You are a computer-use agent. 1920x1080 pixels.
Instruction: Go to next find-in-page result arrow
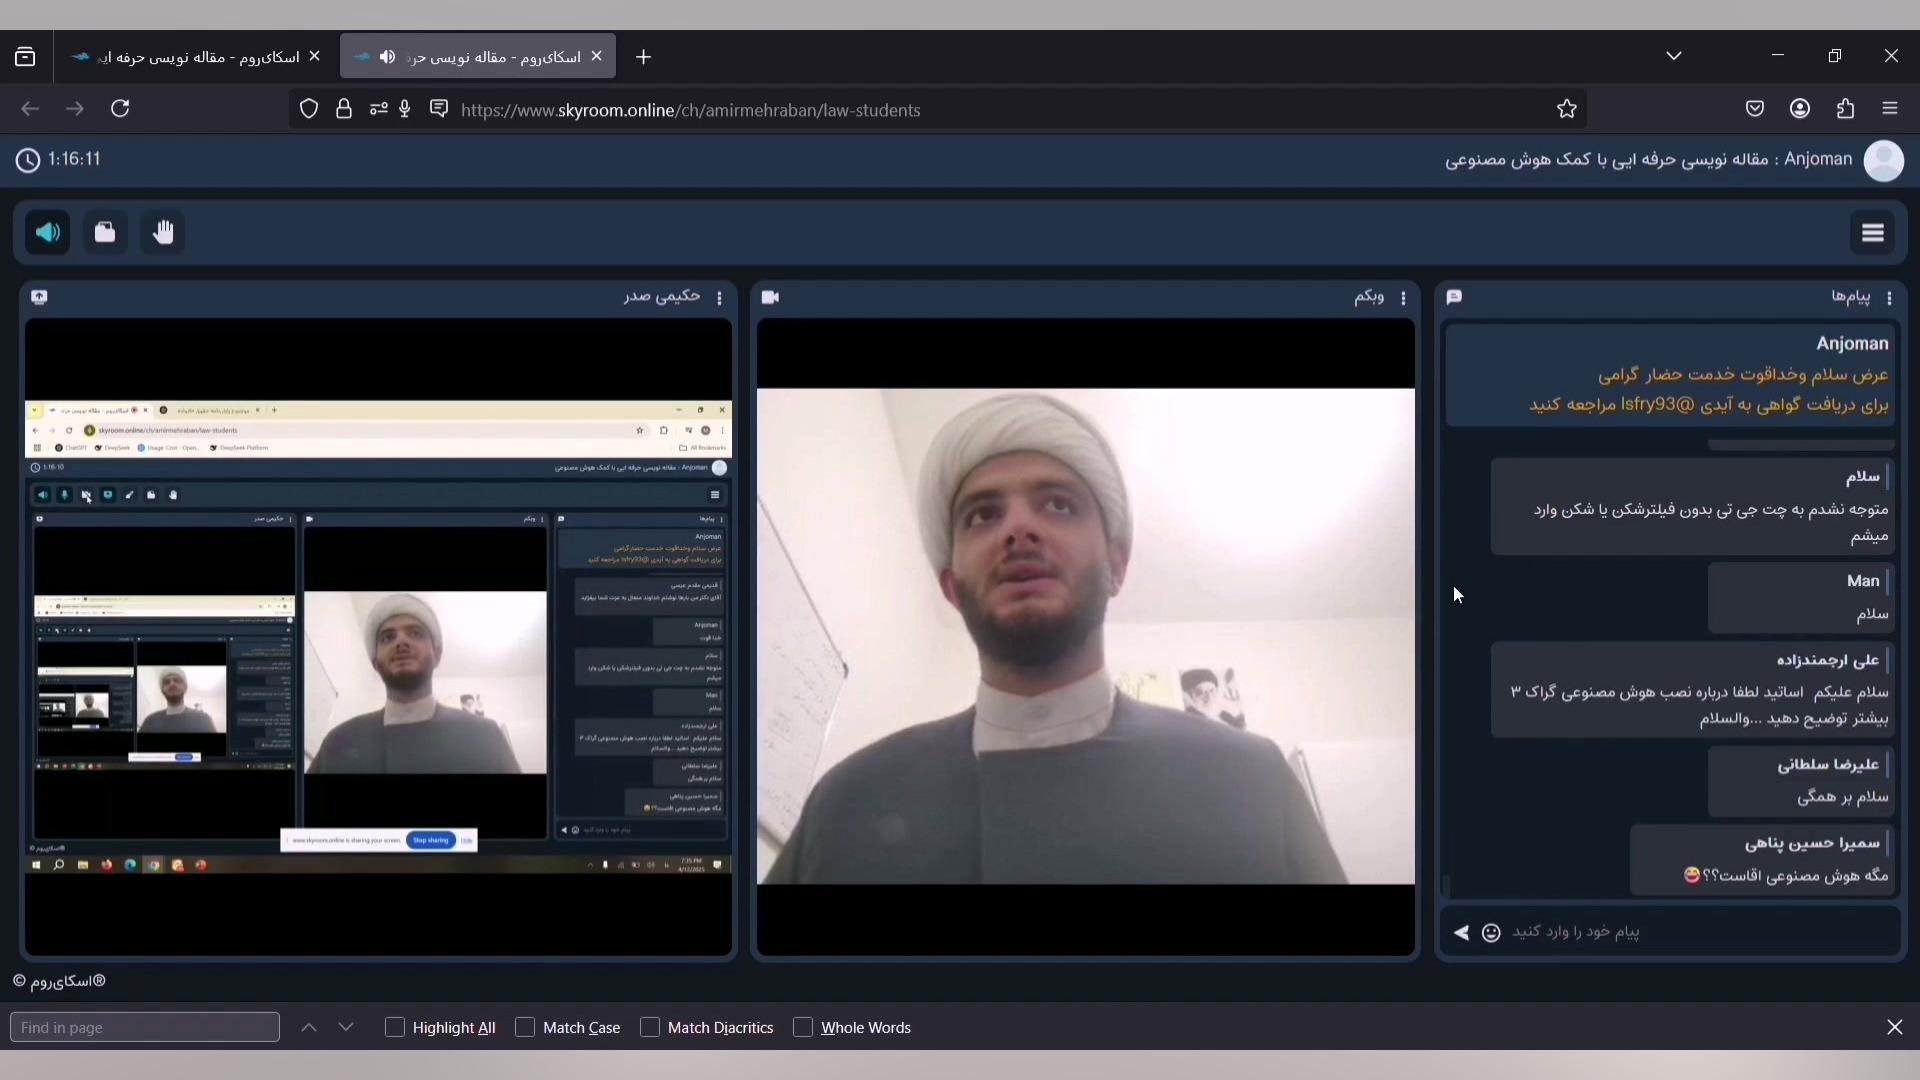point(347,1028)
